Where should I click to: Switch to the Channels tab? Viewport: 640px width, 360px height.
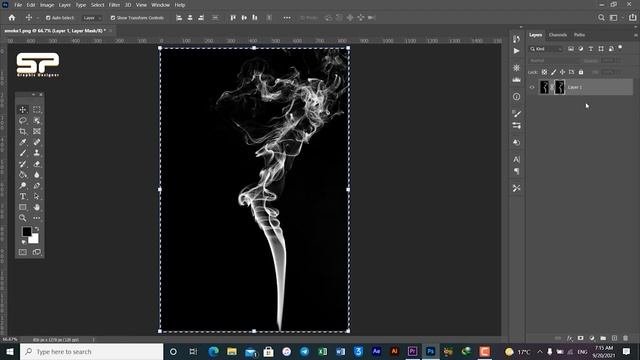(x=558, y=35)
